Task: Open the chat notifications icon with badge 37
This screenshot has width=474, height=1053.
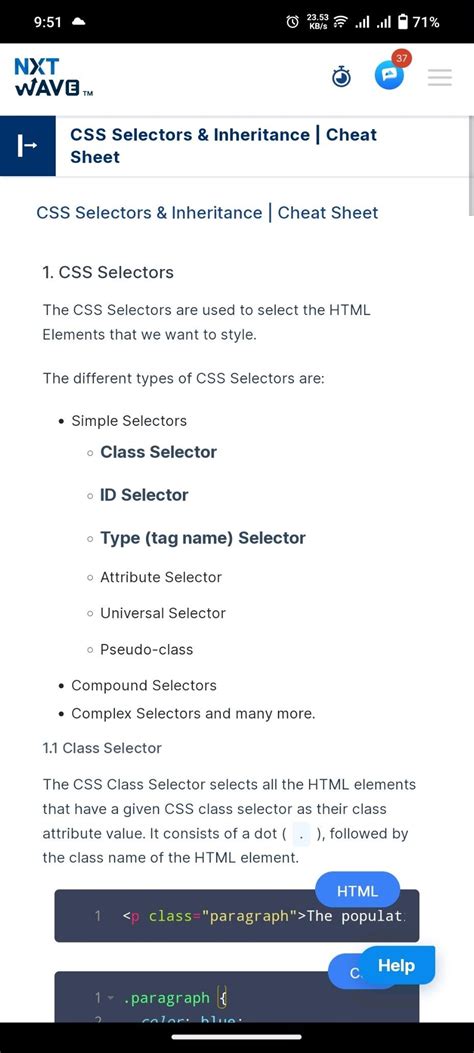Action: click(x=390, y=76)
